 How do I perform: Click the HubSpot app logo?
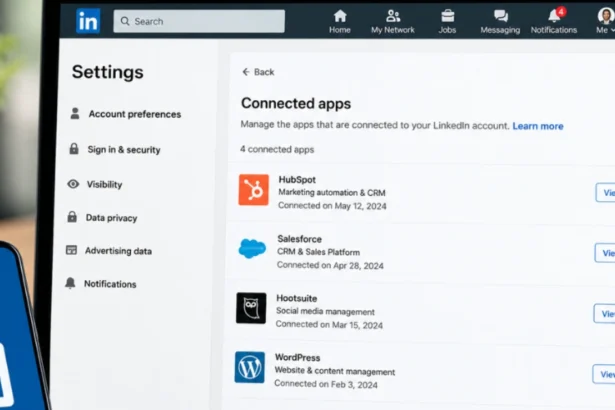[254, 190]
